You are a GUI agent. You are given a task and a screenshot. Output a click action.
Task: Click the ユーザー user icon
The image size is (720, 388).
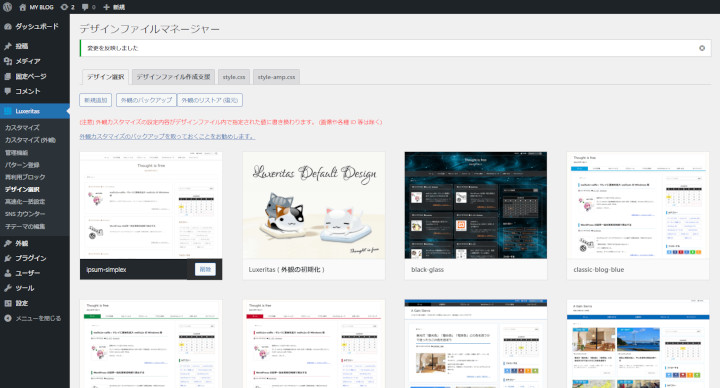click(8, 273)
